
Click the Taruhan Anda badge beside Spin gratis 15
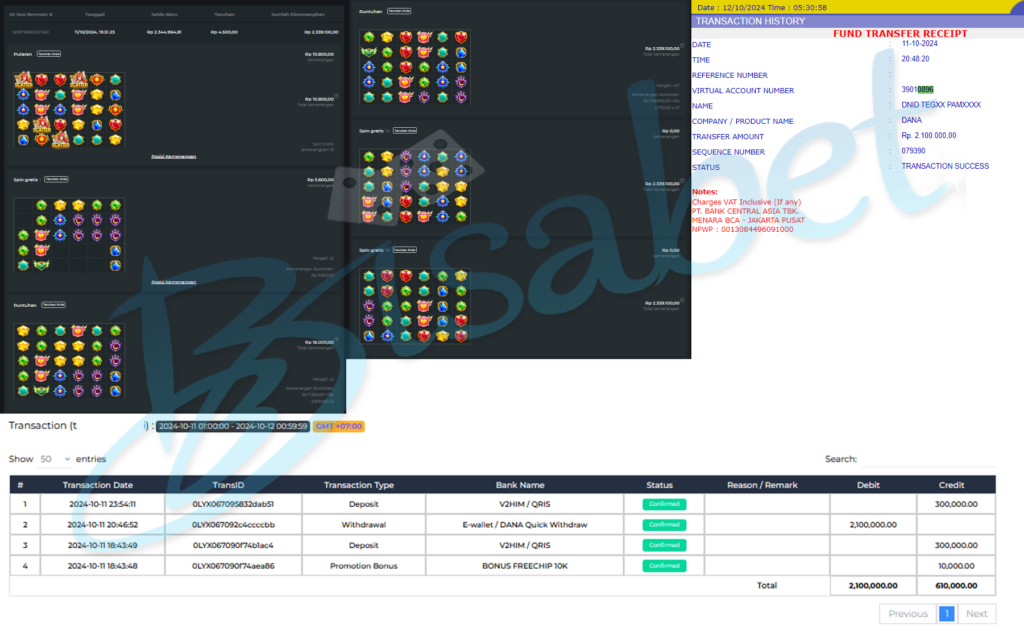[405, 250]
